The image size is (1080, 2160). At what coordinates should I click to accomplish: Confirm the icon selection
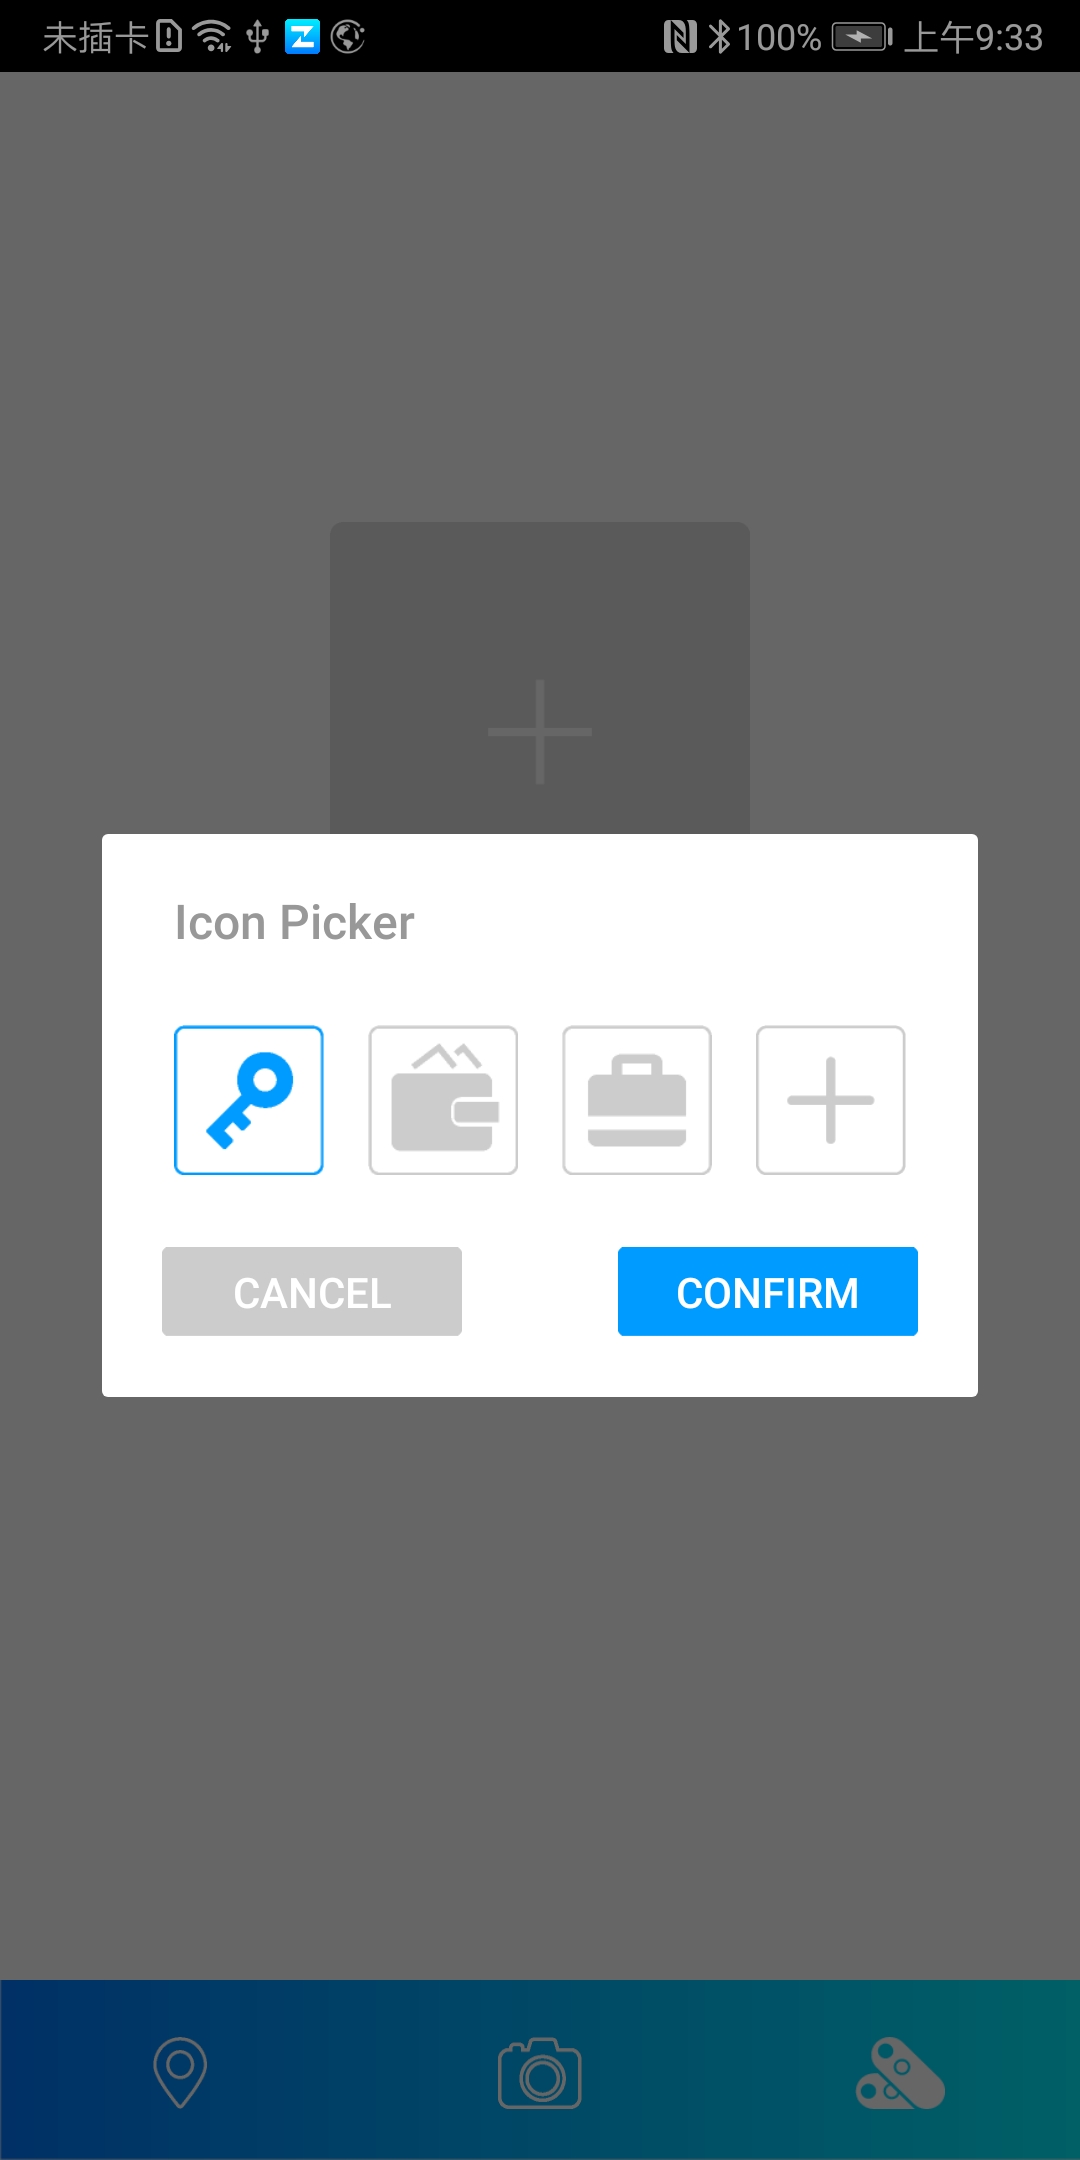(x=768, y=1291)
